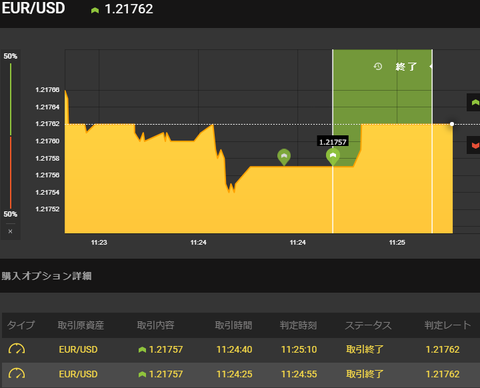Click the gauge icon in the 11:24:40 row
The image size is (480, 388).
(17, 349)
